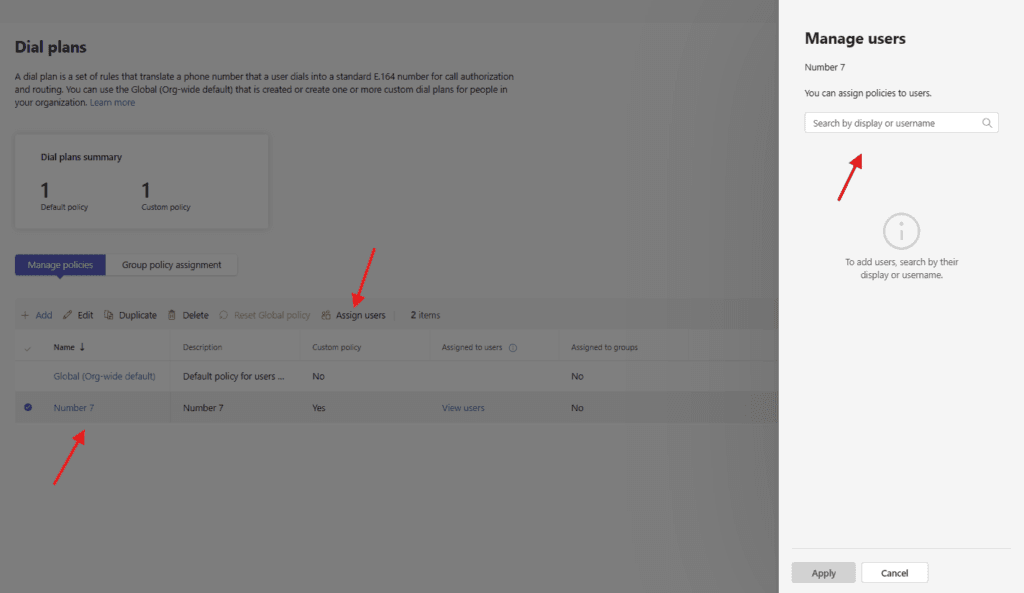Click the Delete trash icon

pyautogui.click(x=172, y=315)
